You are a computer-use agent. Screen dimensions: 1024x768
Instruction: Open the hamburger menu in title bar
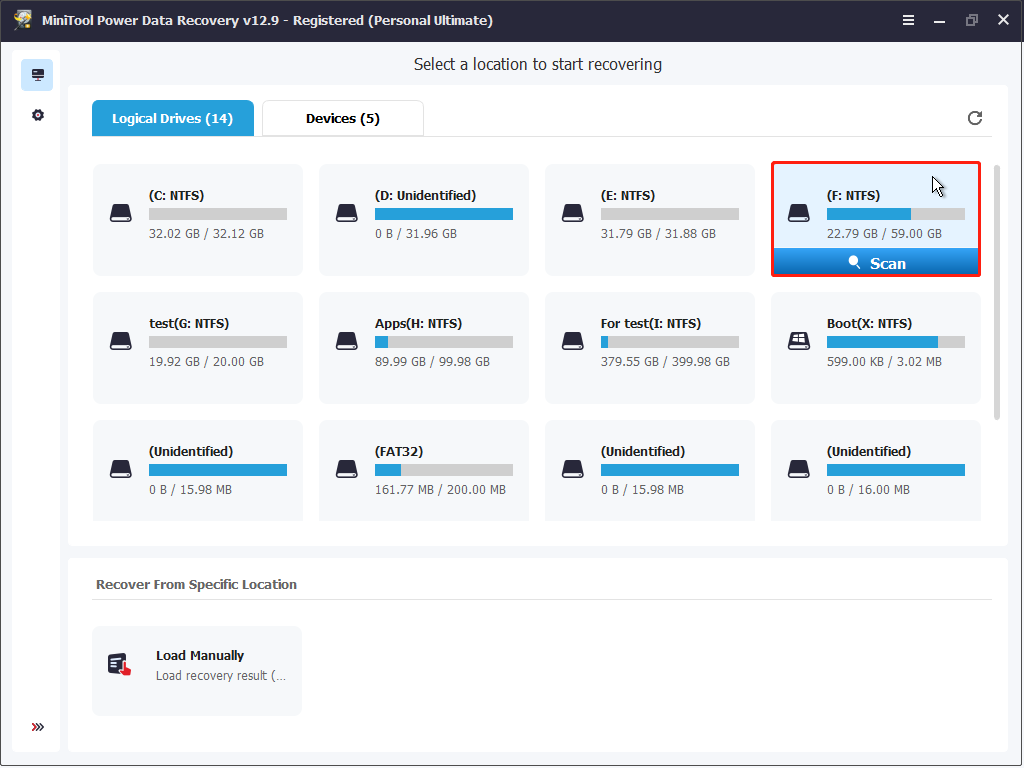pos(908,20)
